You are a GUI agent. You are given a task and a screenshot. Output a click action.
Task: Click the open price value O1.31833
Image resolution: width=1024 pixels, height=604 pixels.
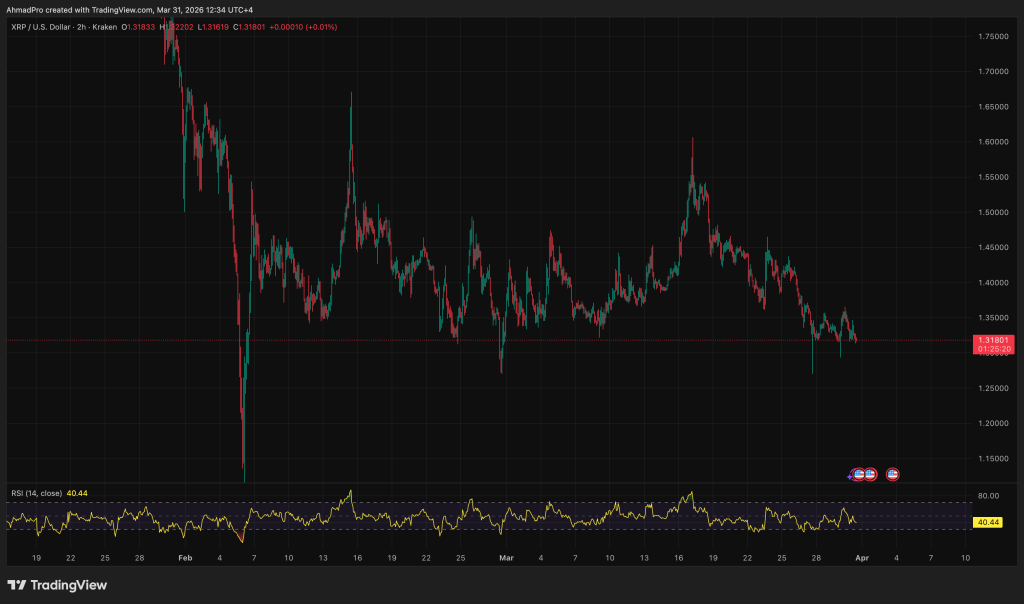click(x=142, y=27)
